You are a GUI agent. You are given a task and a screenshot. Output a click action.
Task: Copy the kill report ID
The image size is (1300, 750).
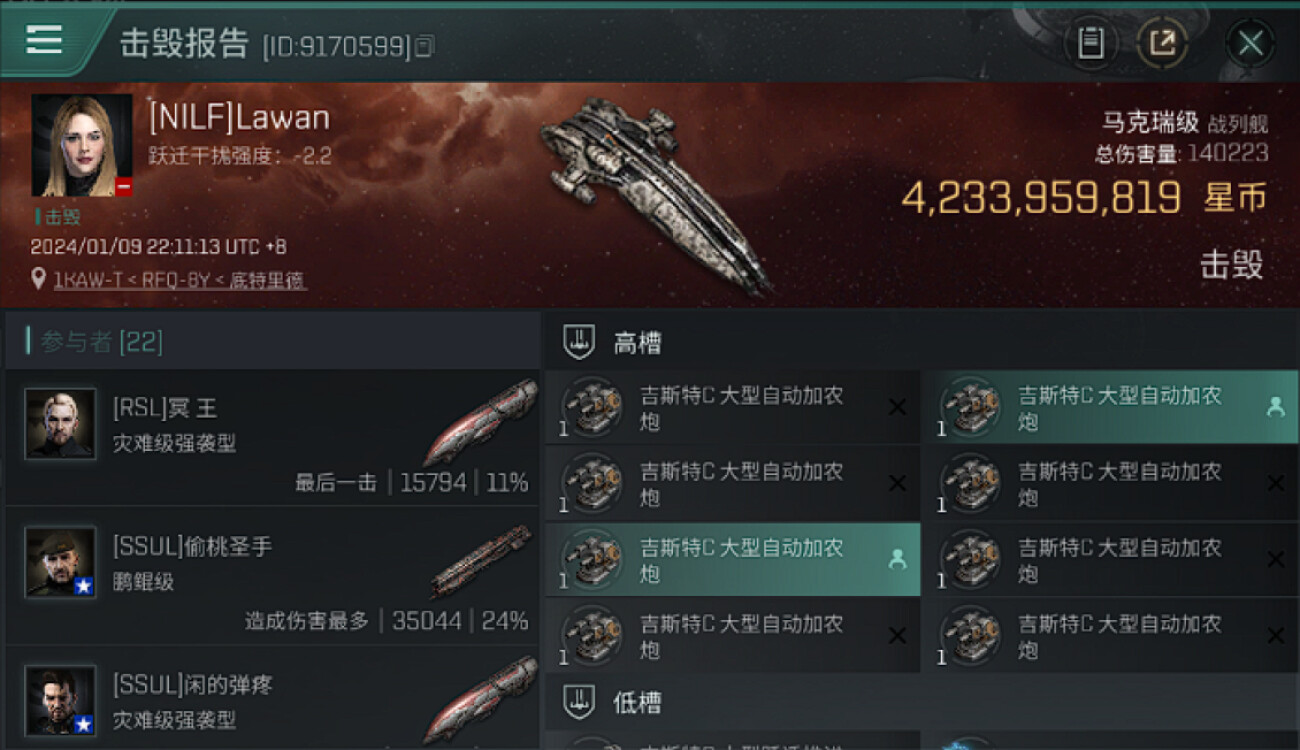point(424,45)
